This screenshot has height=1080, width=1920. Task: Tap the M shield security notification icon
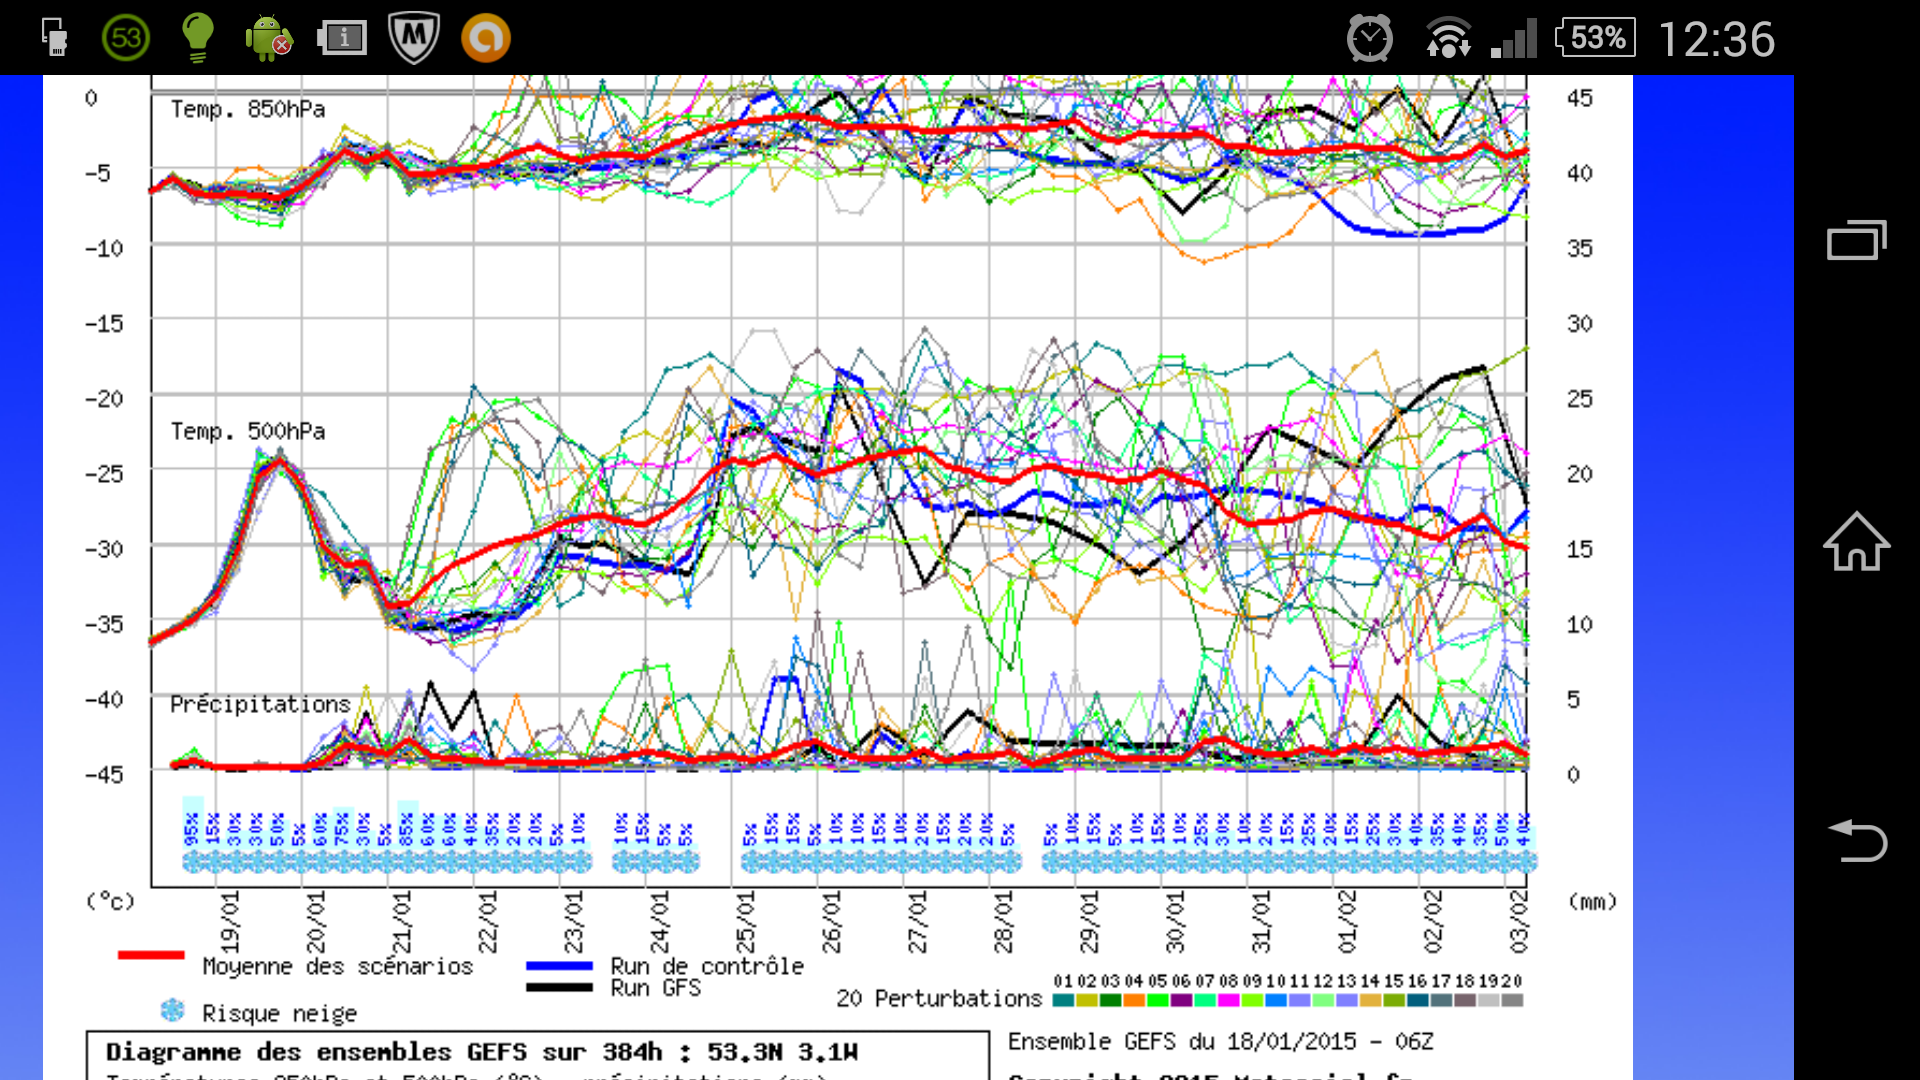414,38
